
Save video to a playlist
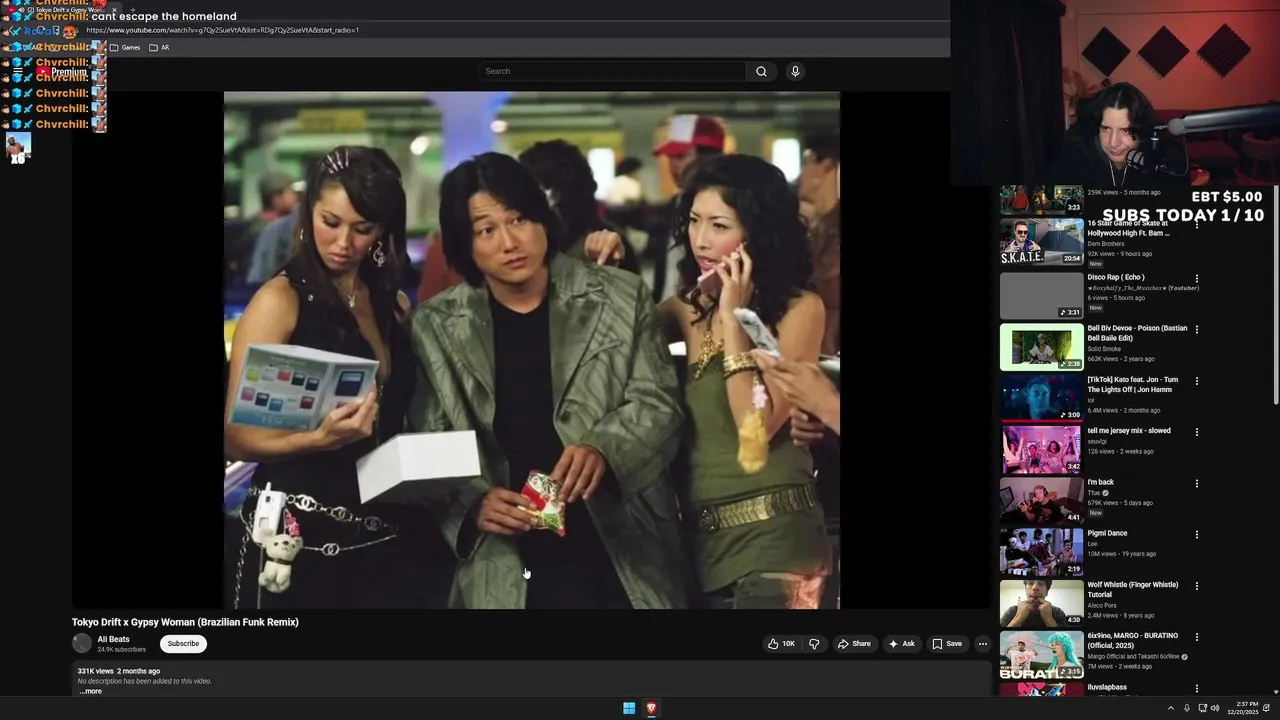pos(947,644)
